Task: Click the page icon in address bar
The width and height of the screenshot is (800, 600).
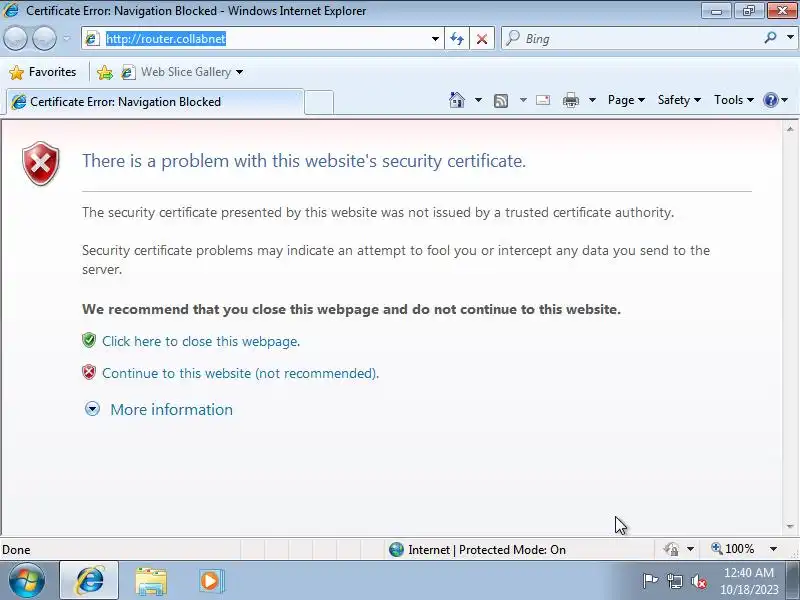Action: coord(92,39)
